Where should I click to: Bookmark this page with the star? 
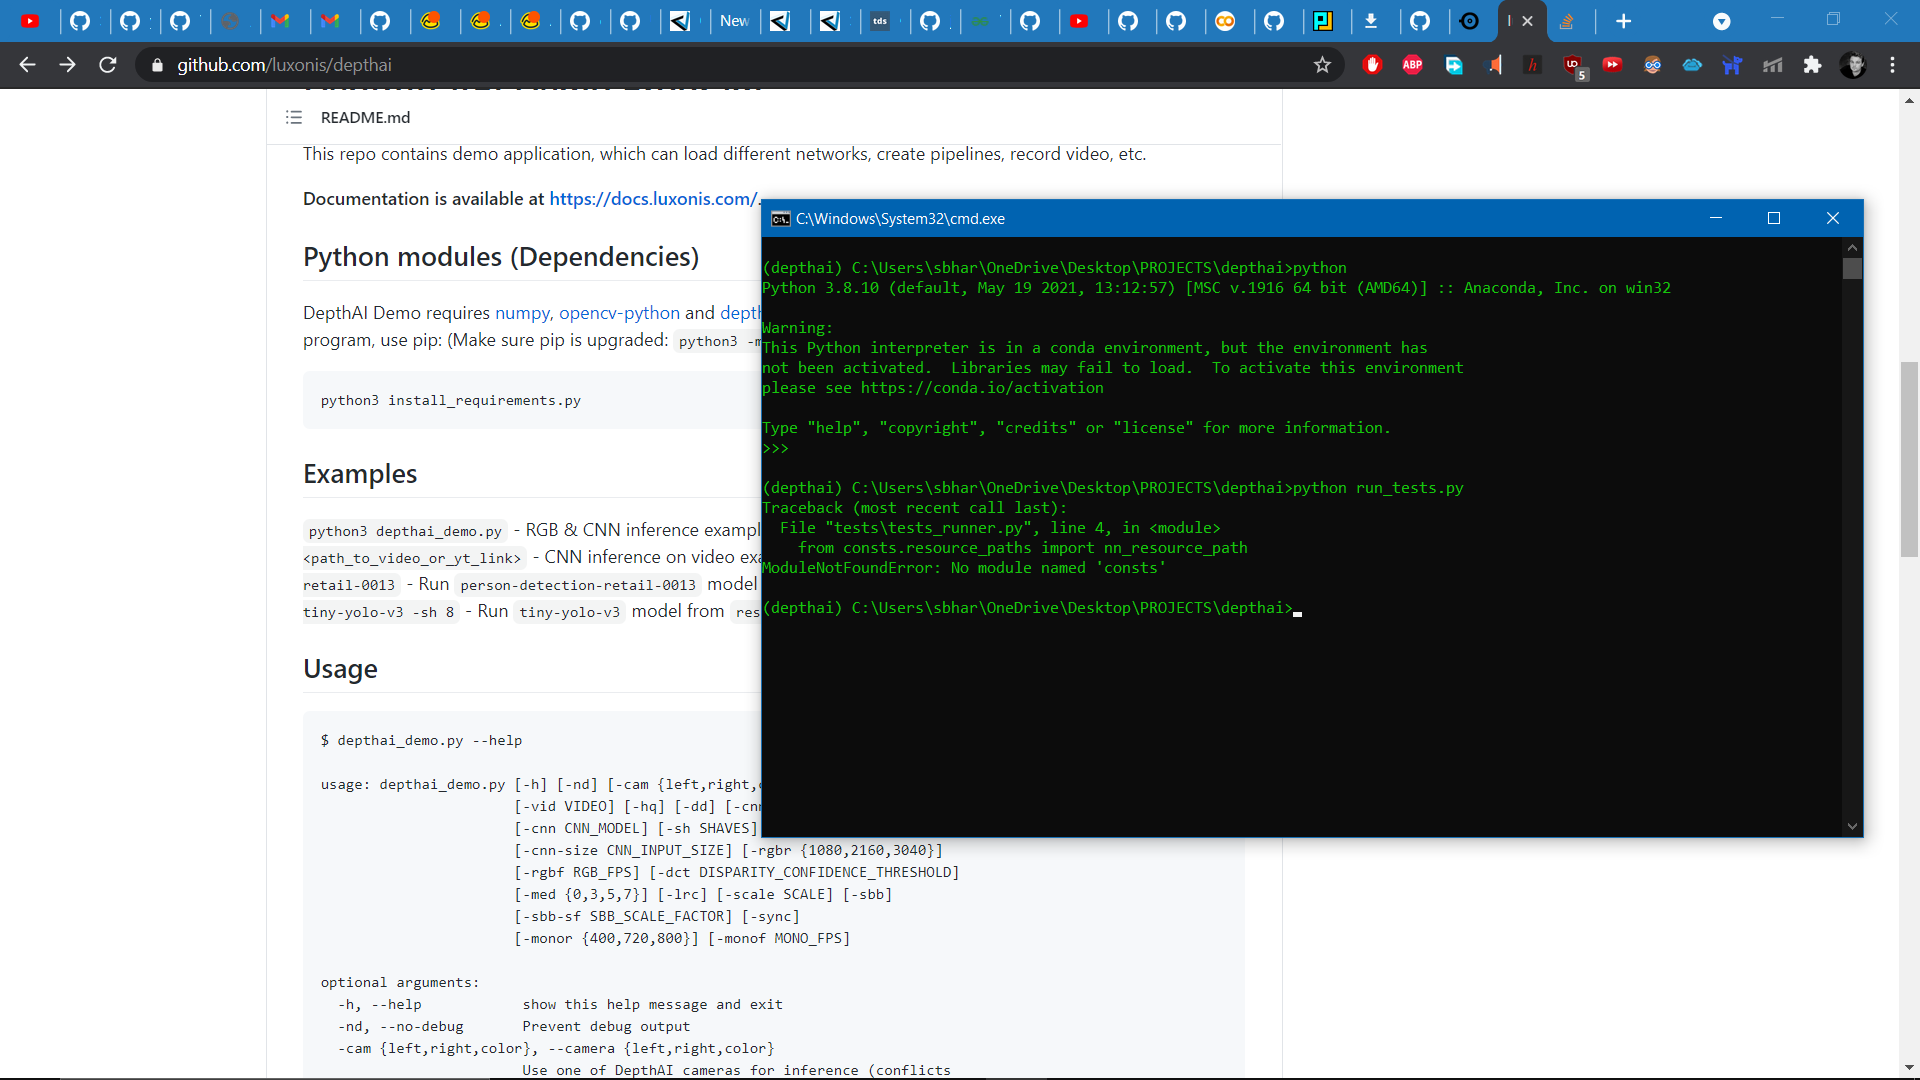pos(1322,65)
